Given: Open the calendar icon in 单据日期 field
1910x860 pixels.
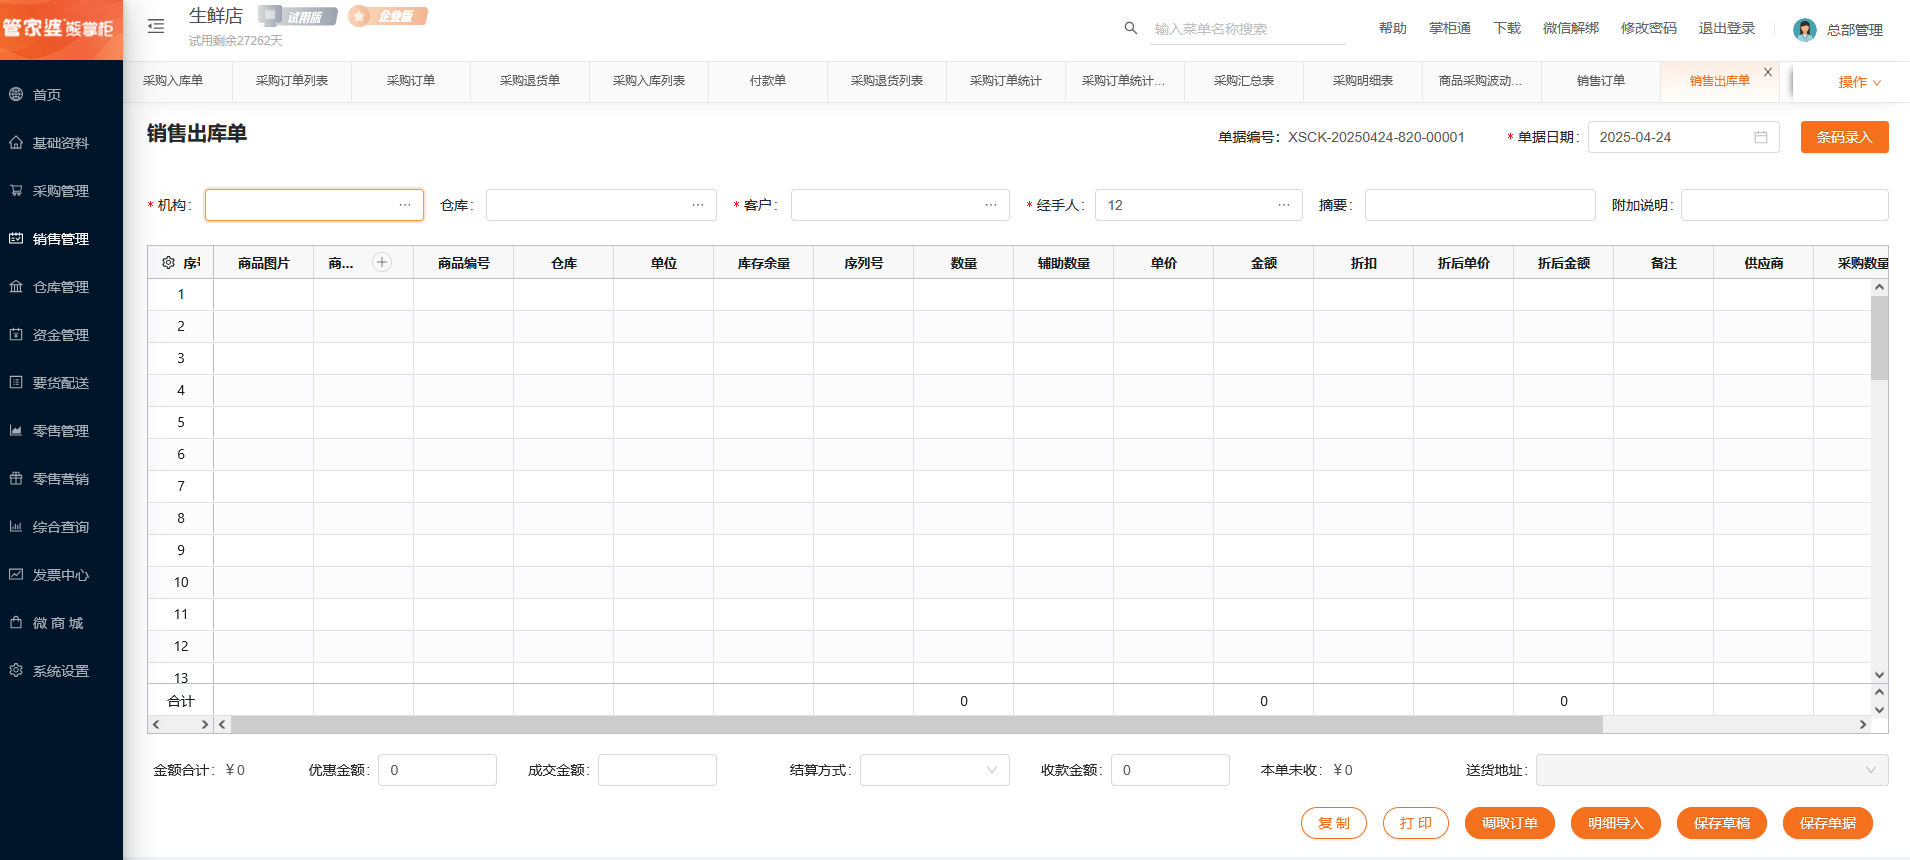Looking at the screenshot, I should coord(1761,137).
